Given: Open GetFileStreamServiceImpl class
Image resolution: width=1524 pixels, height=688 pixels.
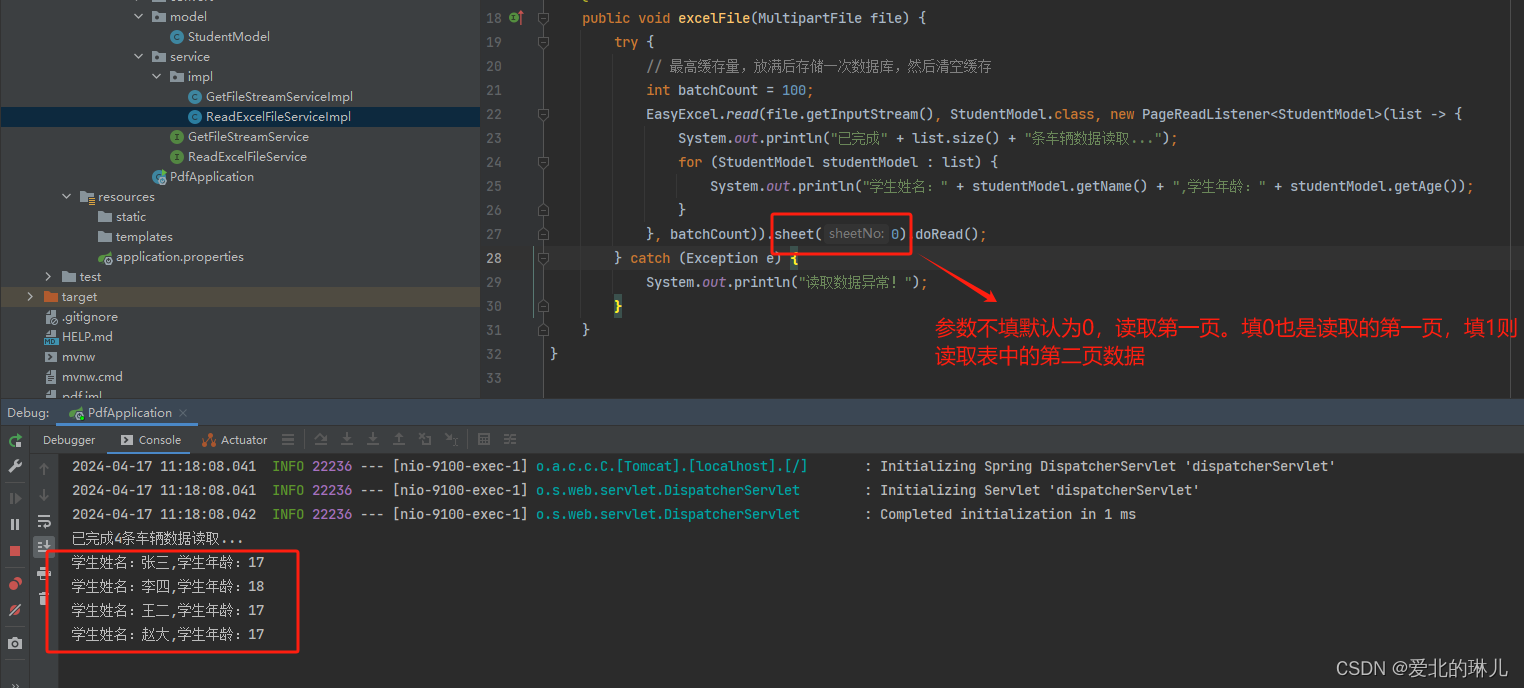Looking at the screenshot, I should point(279,97).
